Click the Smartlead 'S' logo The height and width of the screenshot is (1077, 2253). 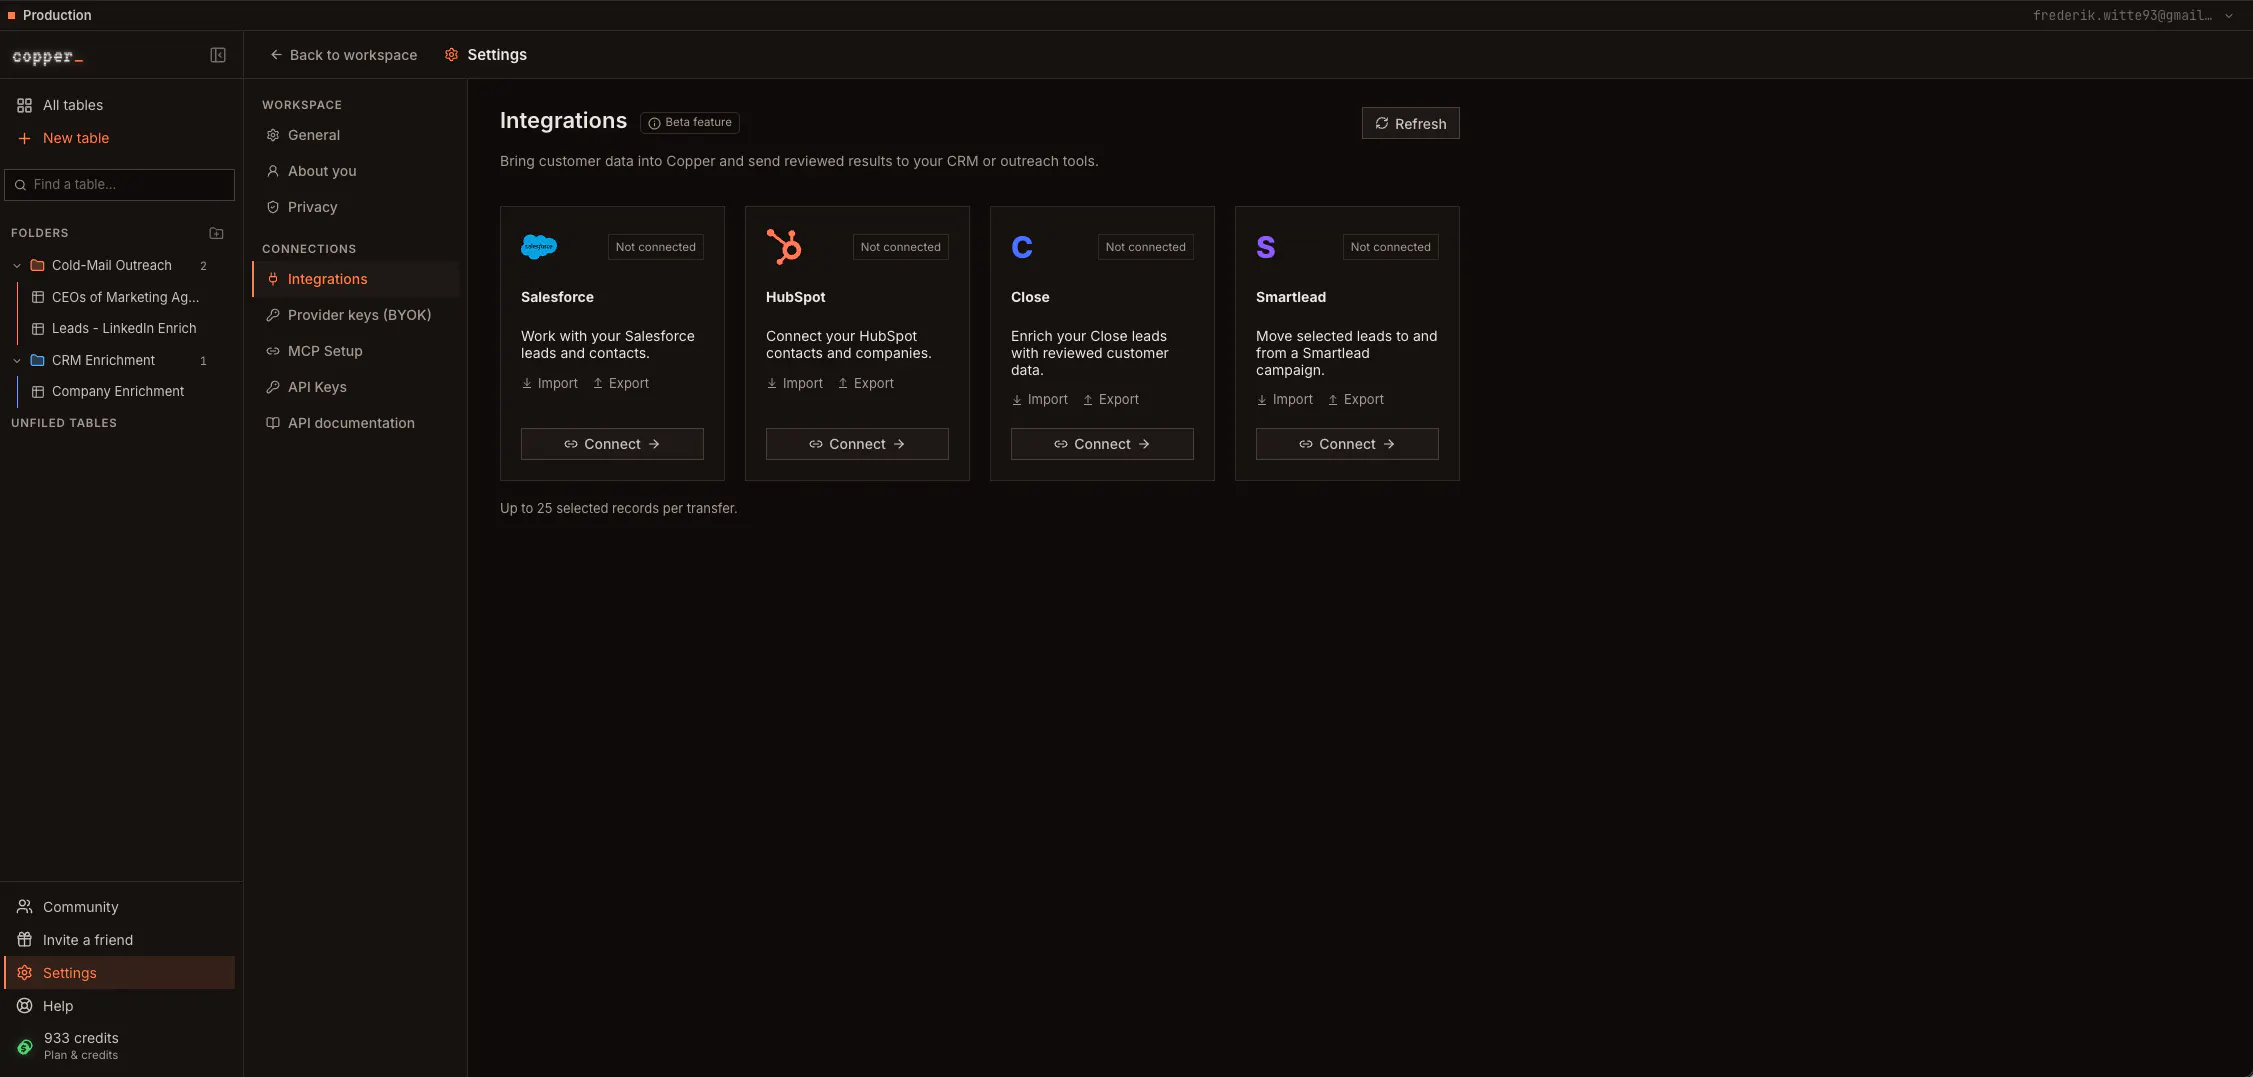tap(1266, 247)
